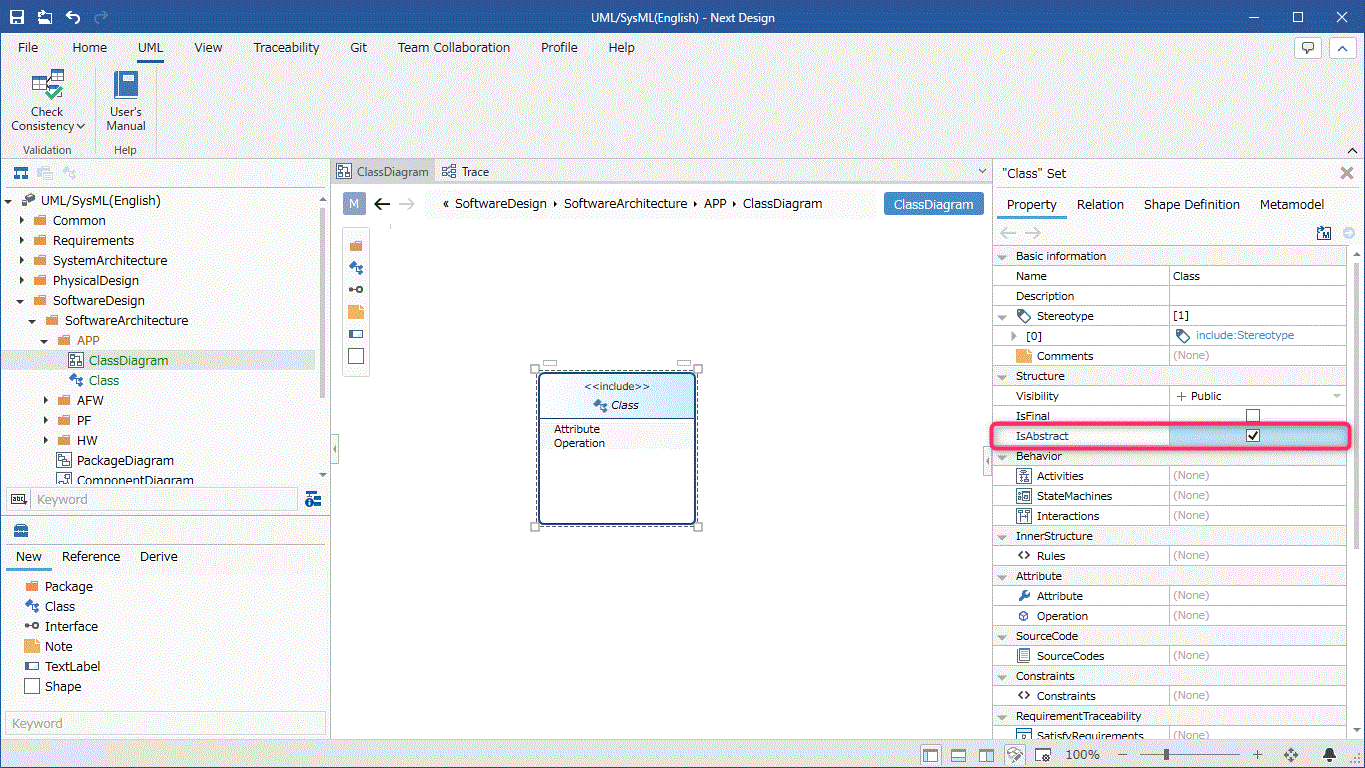This screenshot has height=768, width=1365.
Task: Toggle the navigator pane layout icon
Action: coord(931,755)
